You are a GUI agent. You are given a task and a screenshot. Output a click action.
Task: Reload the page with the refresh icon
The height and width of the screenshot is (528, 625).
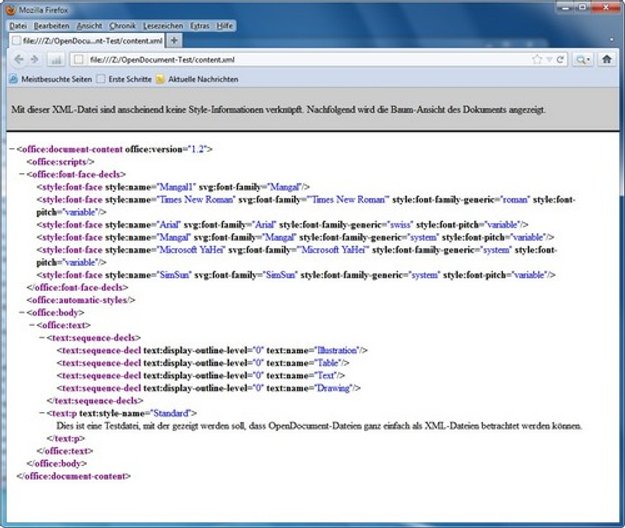560,60
